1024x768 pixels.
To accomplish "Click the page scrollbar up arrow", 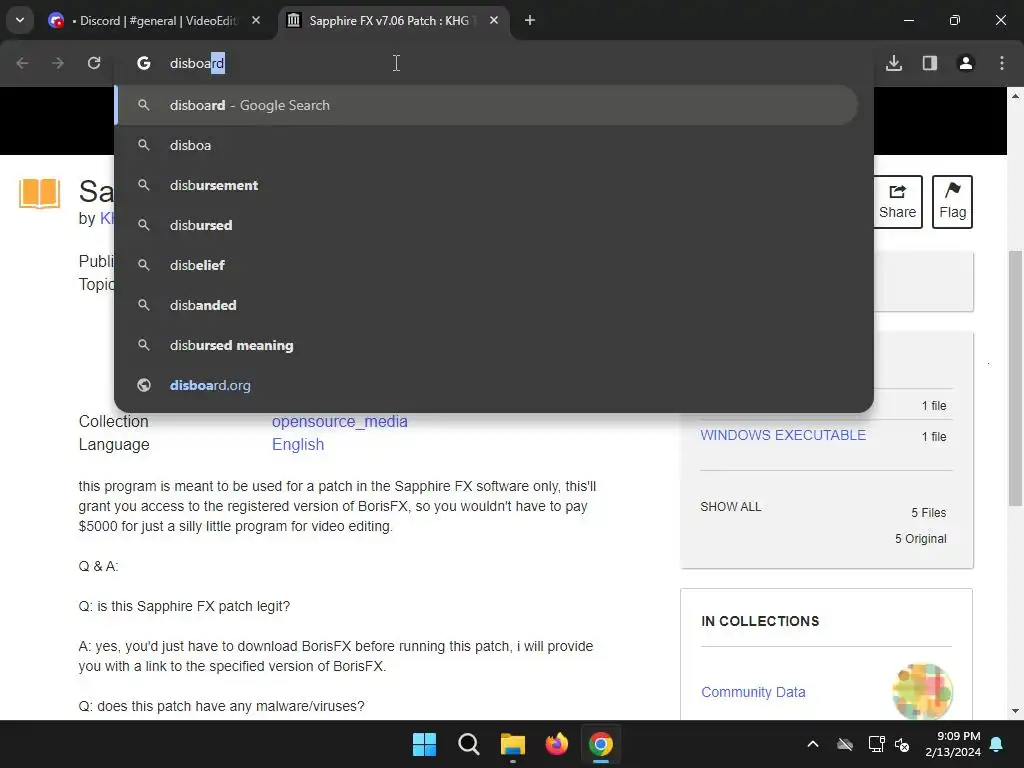I will coord(1016,95).
